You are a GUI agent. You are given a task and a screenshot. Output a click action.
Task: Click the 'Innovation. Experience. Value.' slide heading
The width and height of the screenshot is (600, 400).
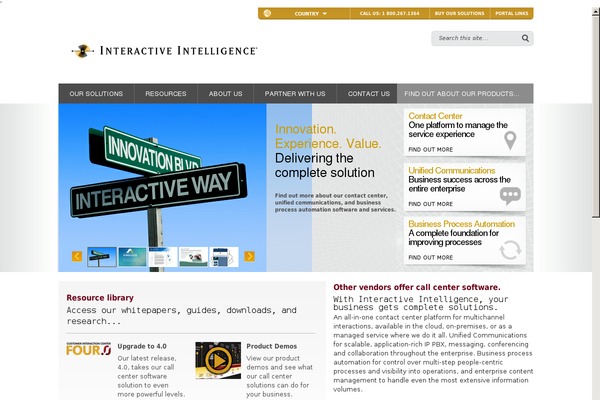coord(328,136)
